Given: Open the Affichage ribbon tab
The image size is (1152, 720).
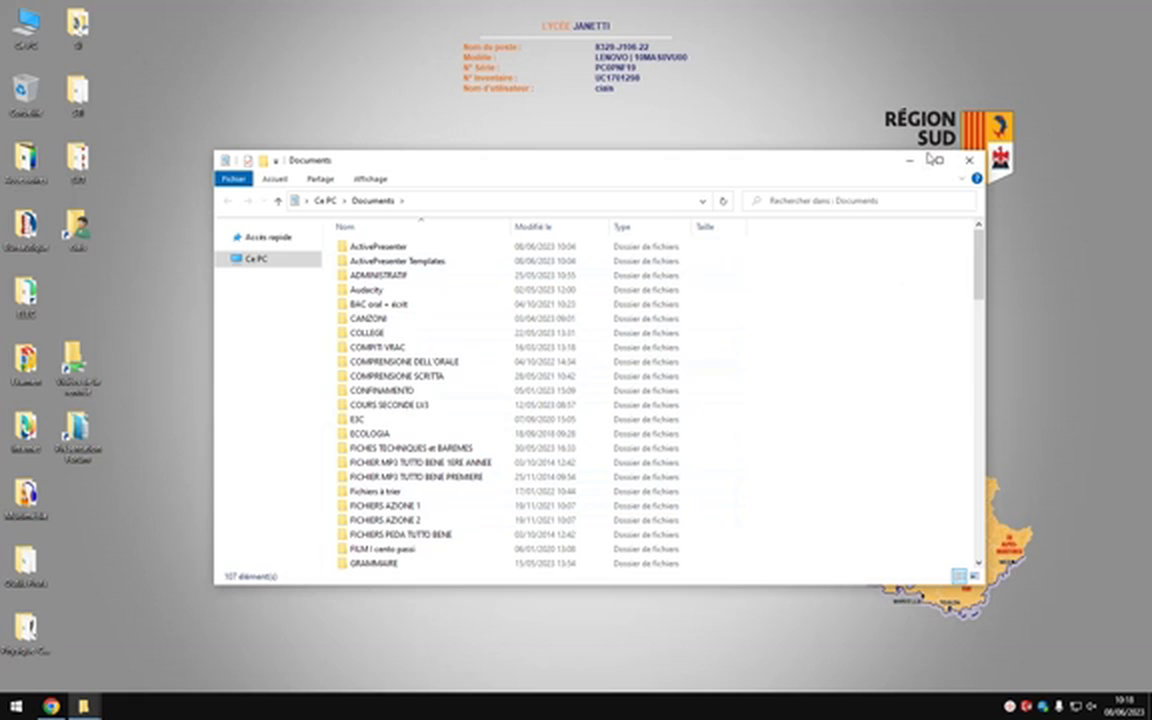Looking at the screenshot, I should (370, 179).
